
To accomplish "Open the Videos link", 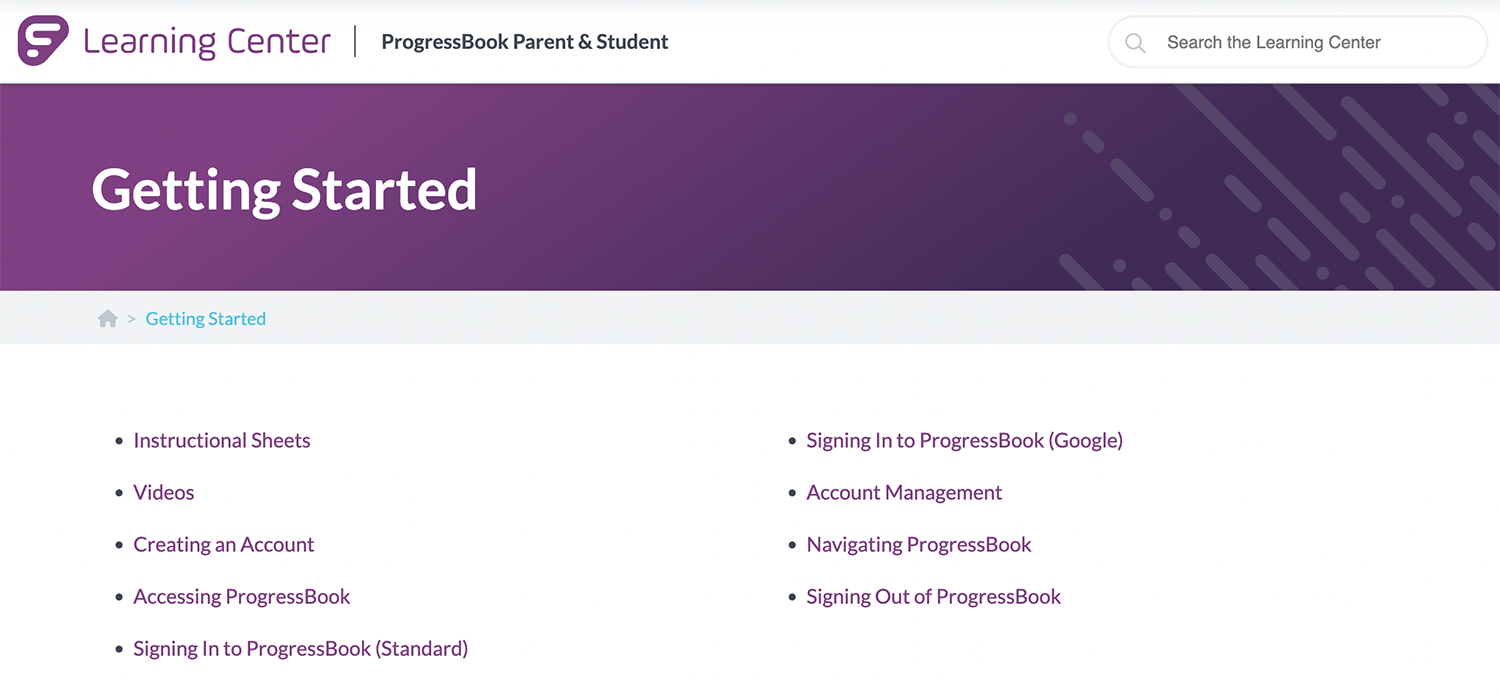I will pos(164,493).
